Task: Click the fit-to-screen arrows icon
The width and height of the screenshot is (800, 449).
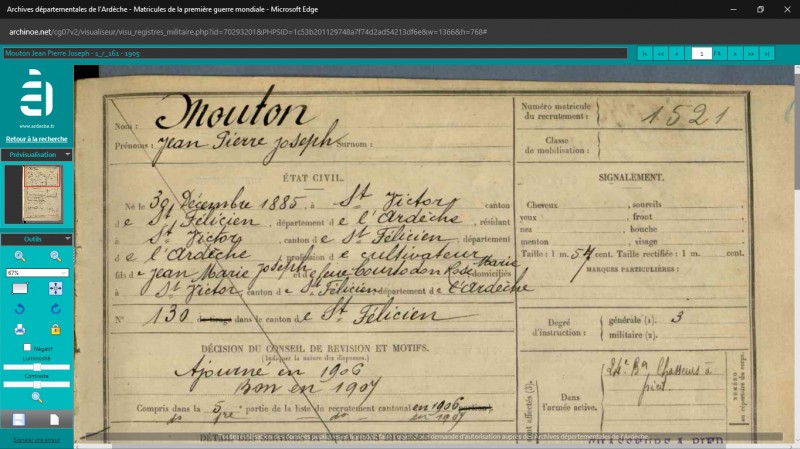Action: 56,289
